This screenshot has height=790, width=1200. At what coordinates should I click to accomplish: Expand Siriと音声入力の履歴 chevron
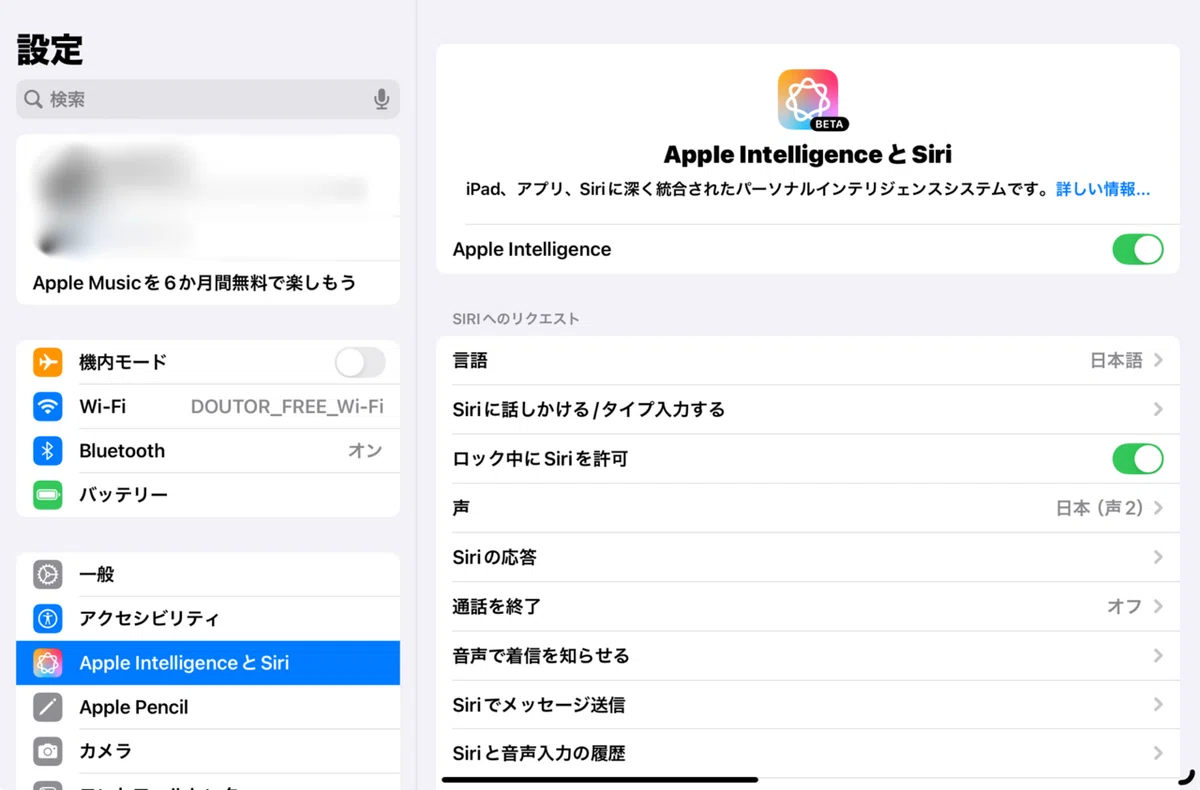point(1158,753)
